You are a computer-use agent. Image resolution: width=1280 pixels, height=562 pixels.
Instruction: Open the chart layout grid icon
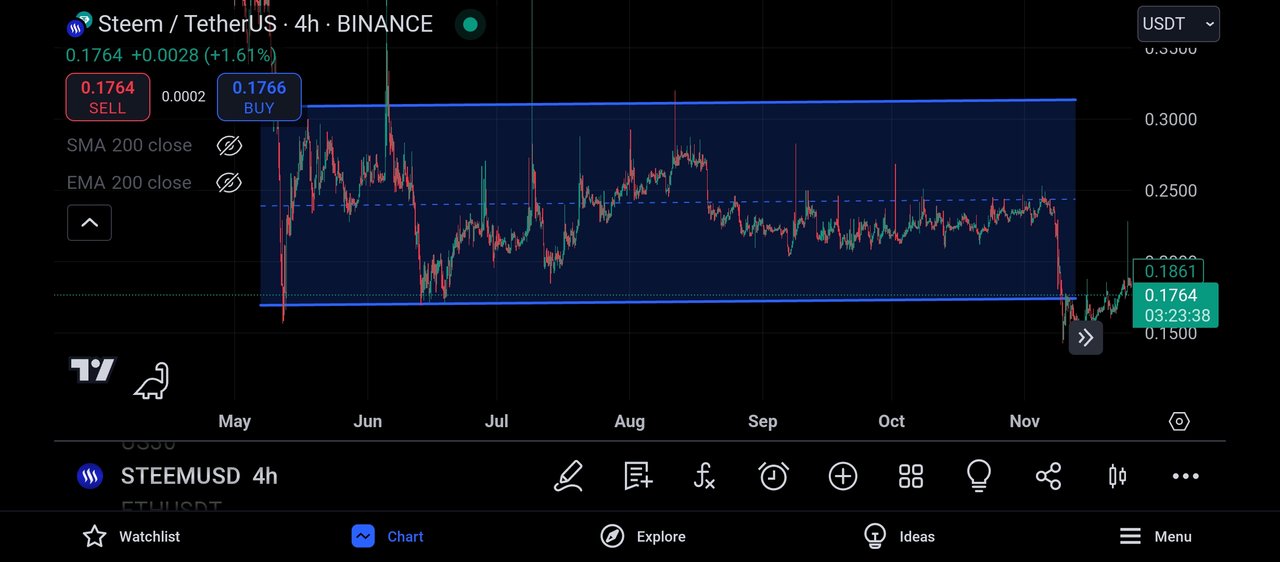911,476
